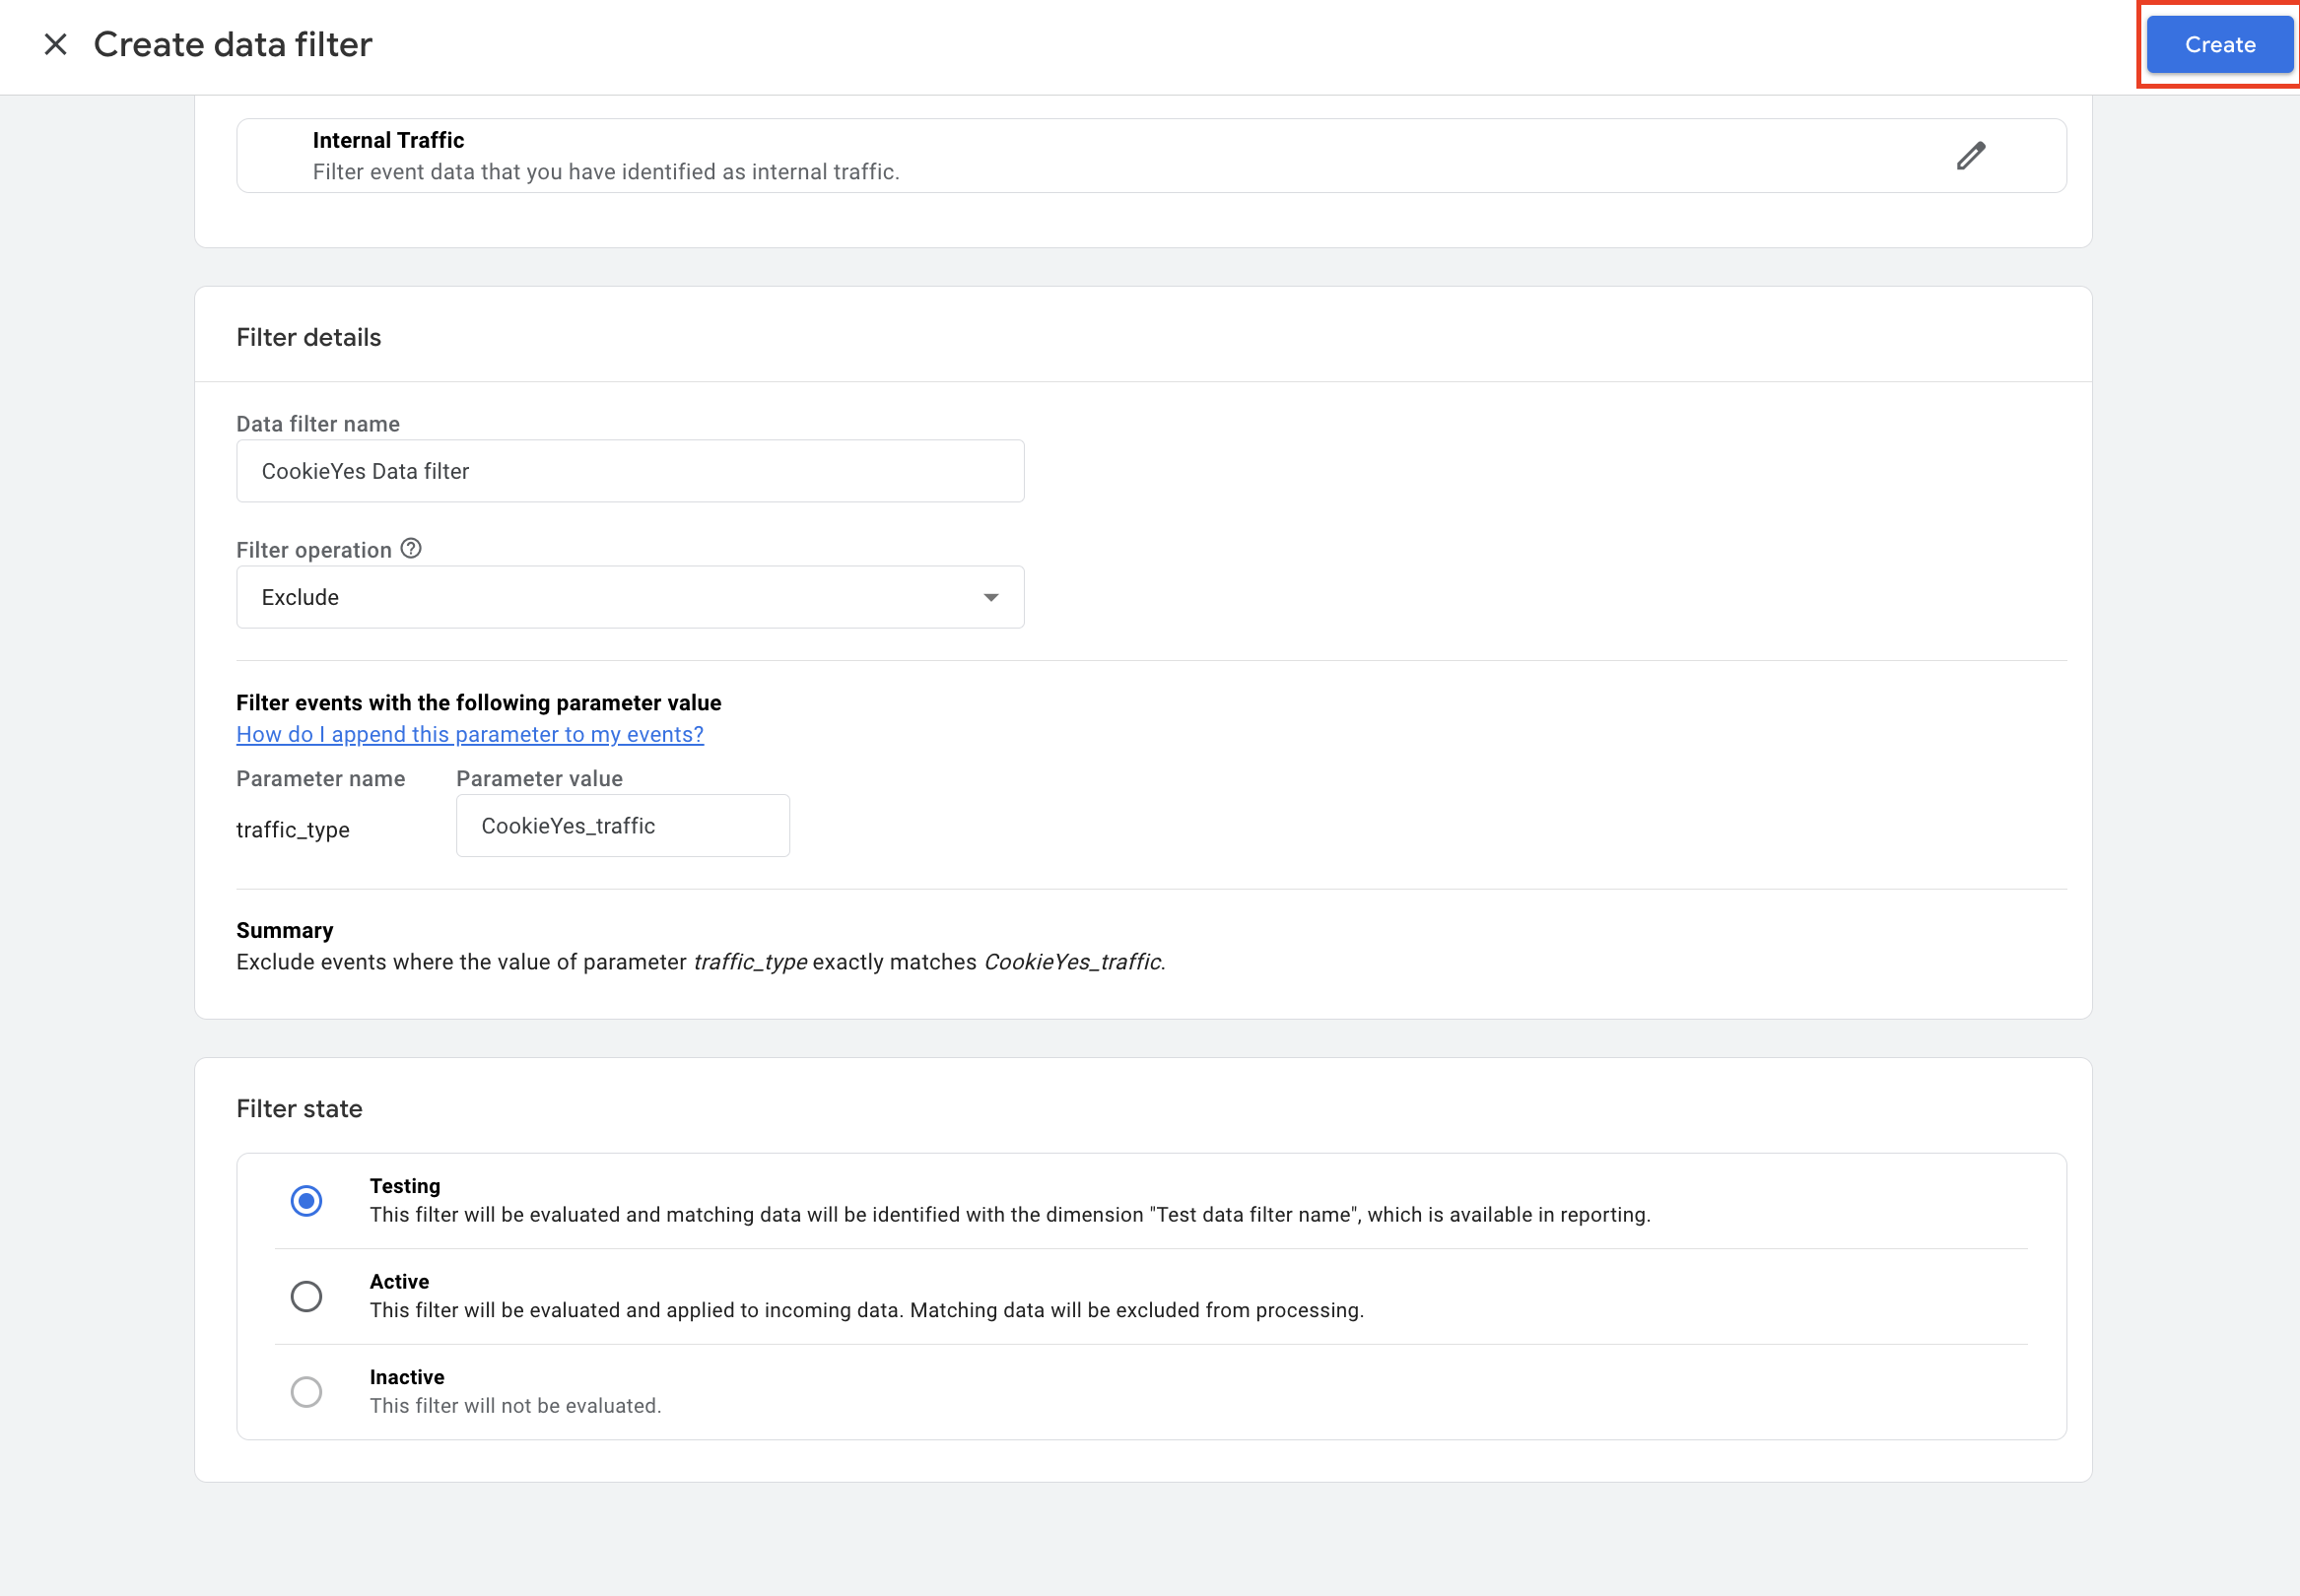
Task: Click the Filter state section heading
Action: [x=299, y=1108]
